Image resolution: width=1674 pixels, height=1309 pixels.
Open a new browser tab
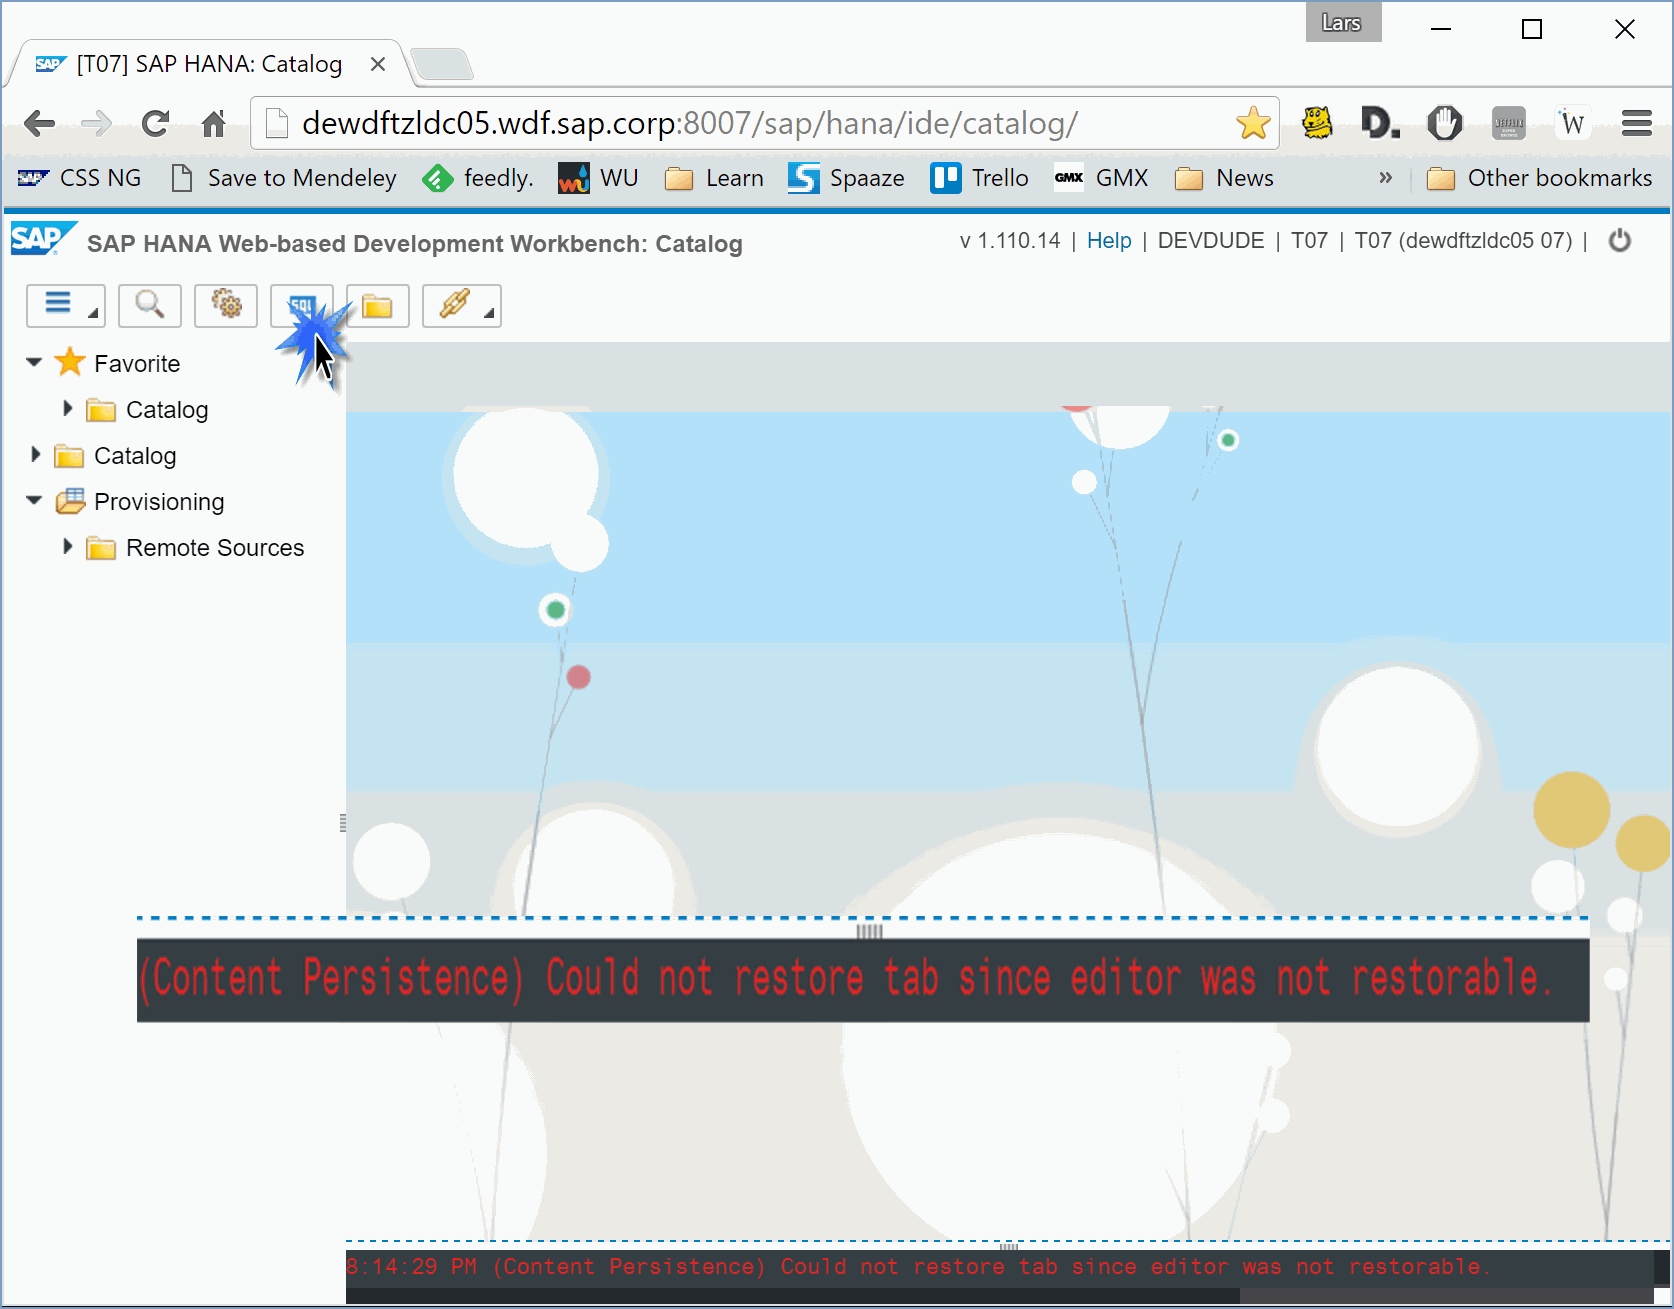tap(442, 64)
